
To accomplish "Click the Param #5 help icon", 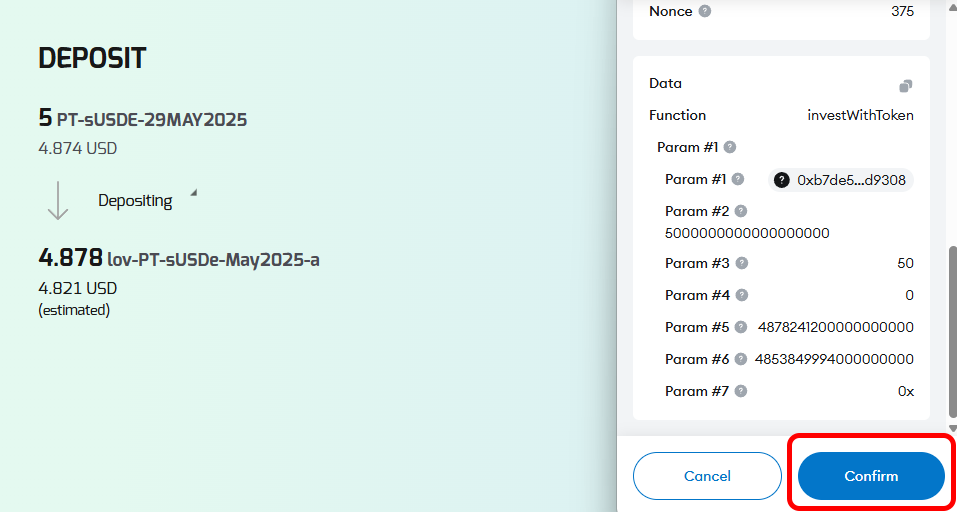I will click(x=741, y=327).
